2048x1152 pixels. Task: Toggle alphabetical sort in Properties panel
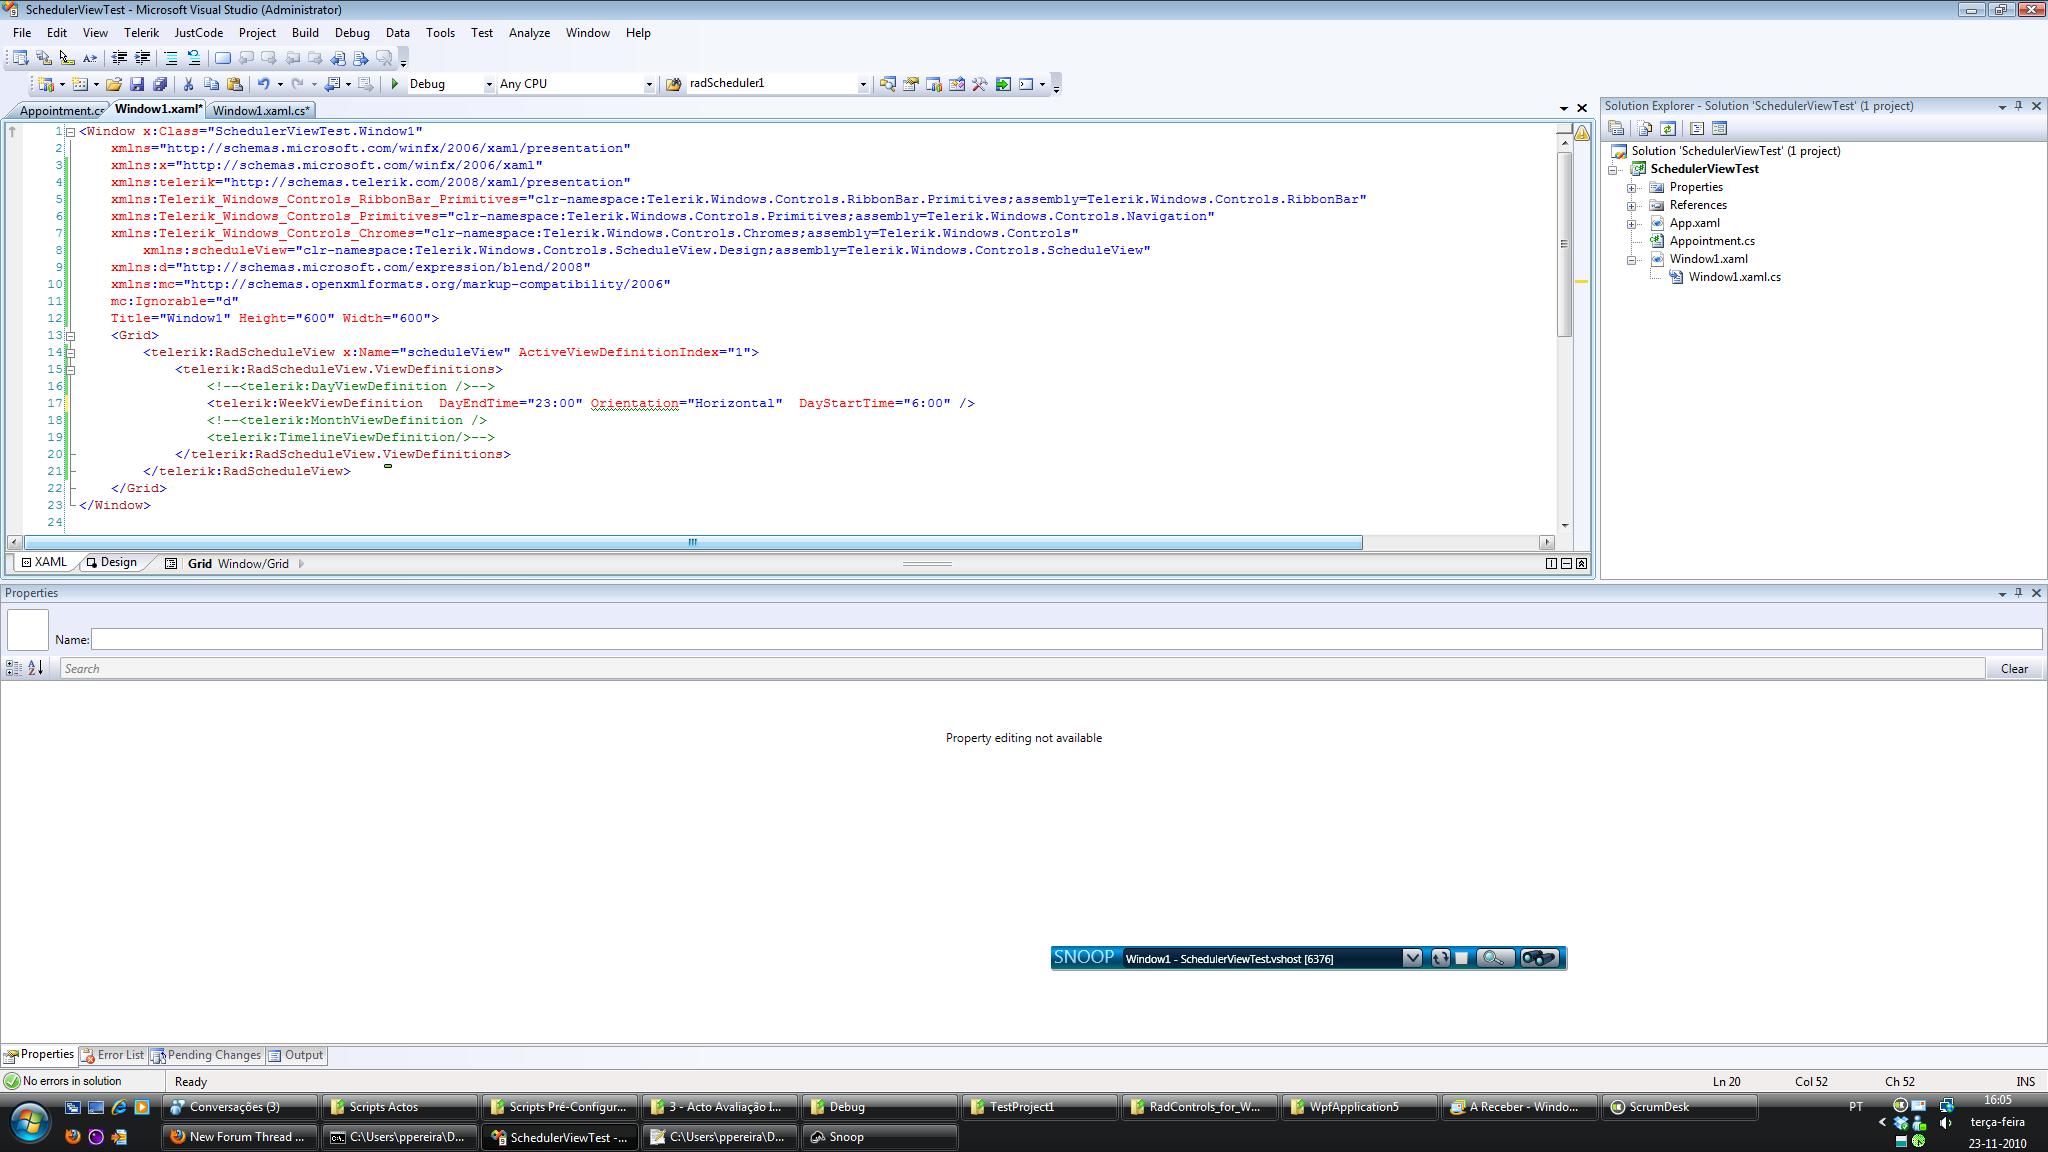coord(35,668)
